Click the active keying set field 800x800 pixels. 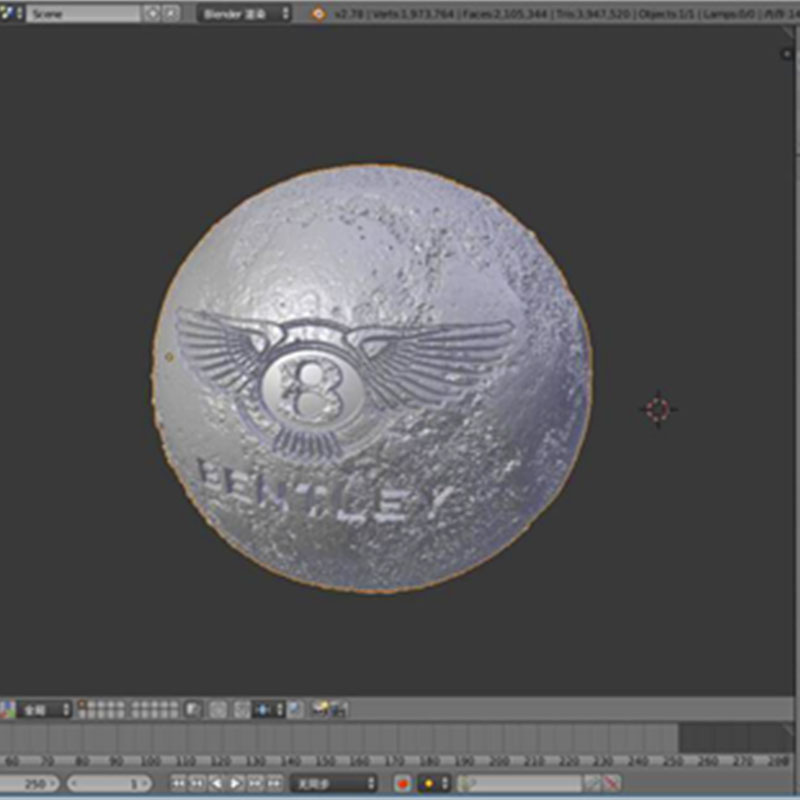coord(519,783)
